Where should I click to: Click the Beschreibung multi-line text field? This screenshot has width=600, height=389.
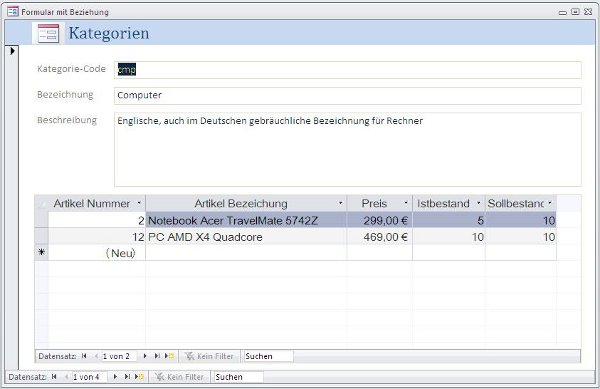347,149
